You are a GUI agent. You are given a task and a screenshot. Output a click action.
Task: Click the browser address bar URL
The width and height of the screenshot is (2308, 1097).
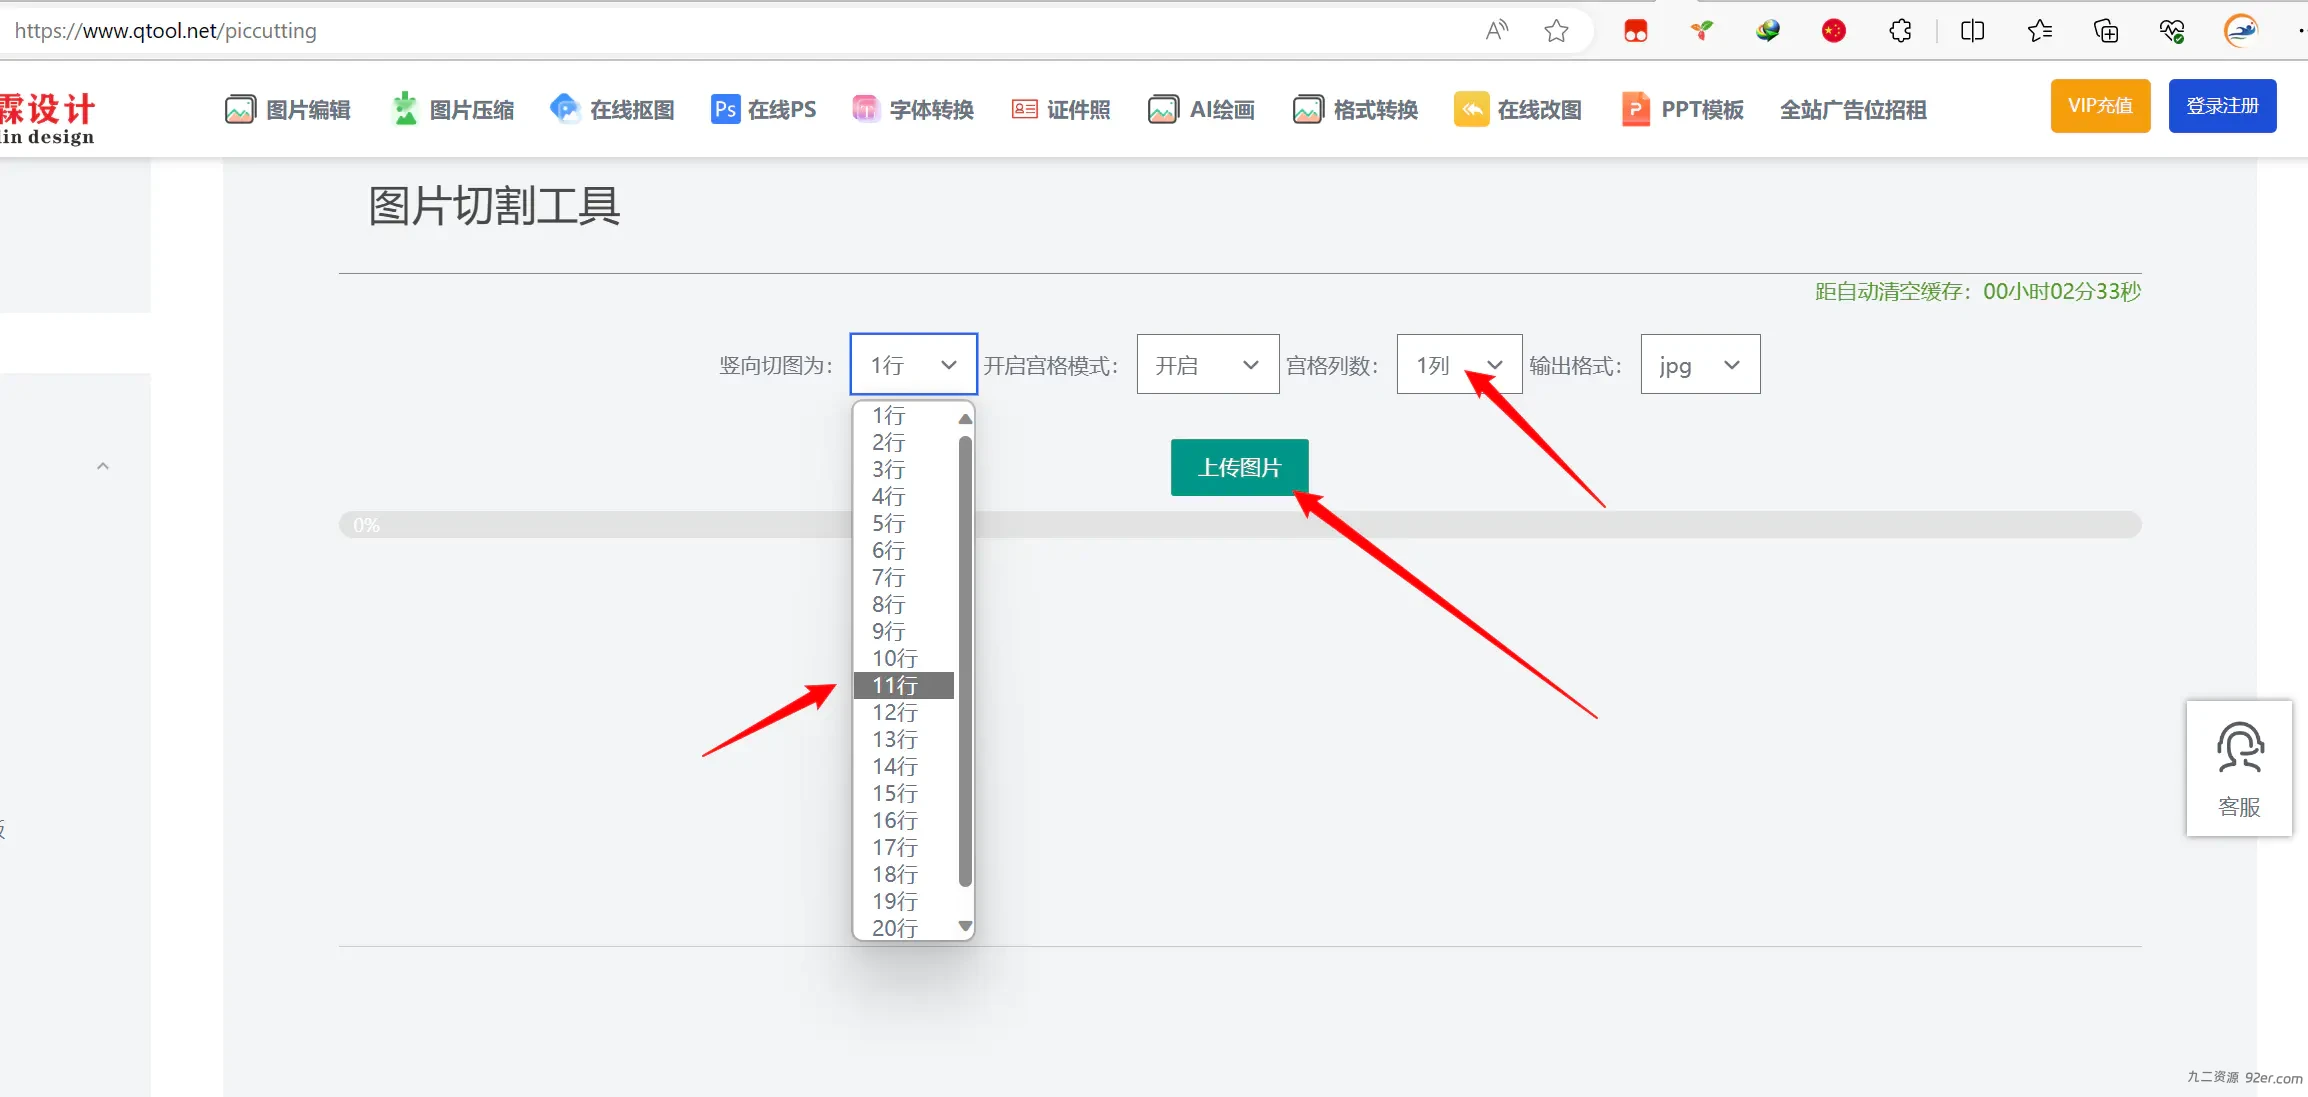pos(165,31)
